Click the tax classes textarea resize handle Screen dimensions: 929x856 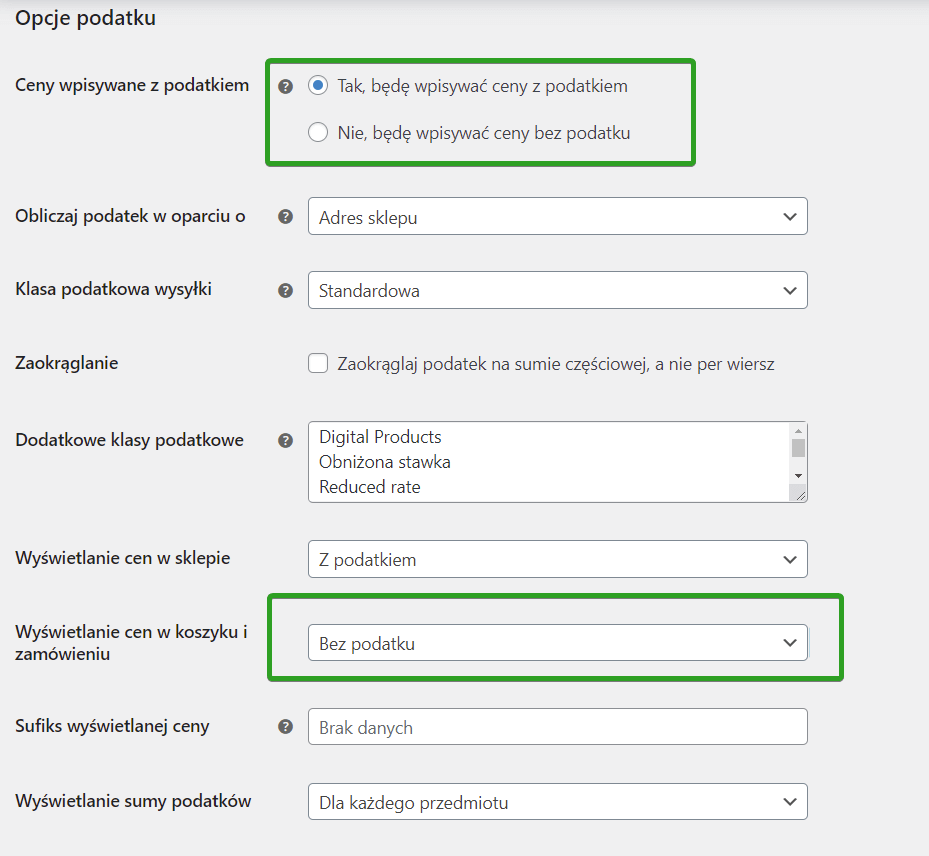coord(800,495)
